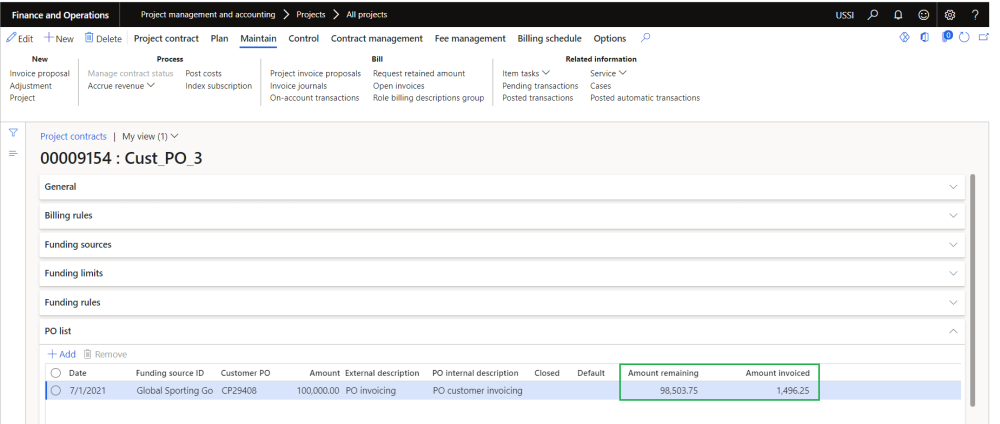Toggle the select-all circle in PO list header

pos(56,373)
